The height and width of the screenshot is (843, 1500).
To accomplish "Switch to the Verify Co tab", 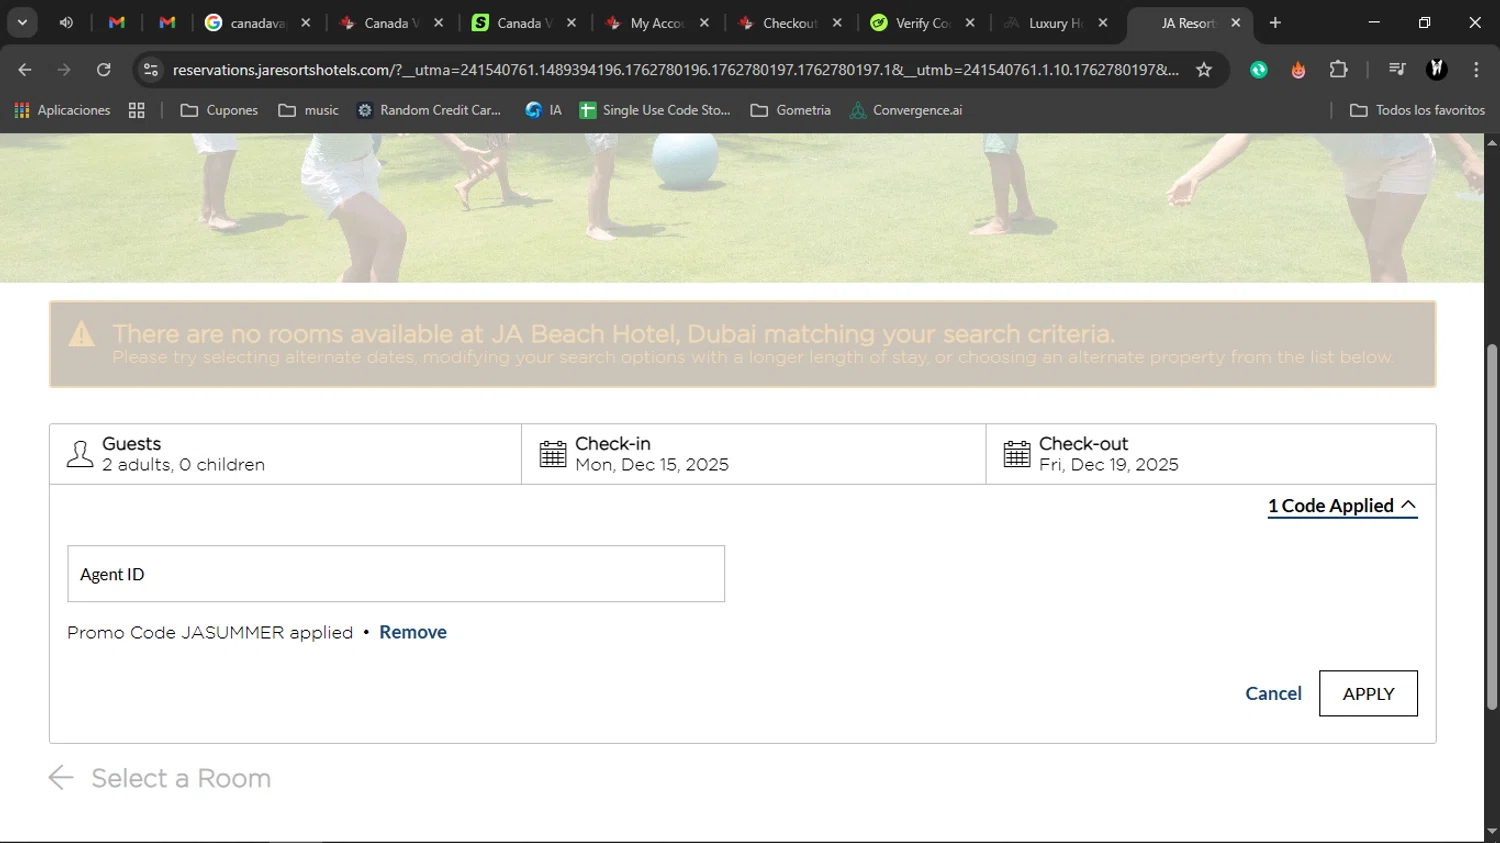I will coord(923,22).
